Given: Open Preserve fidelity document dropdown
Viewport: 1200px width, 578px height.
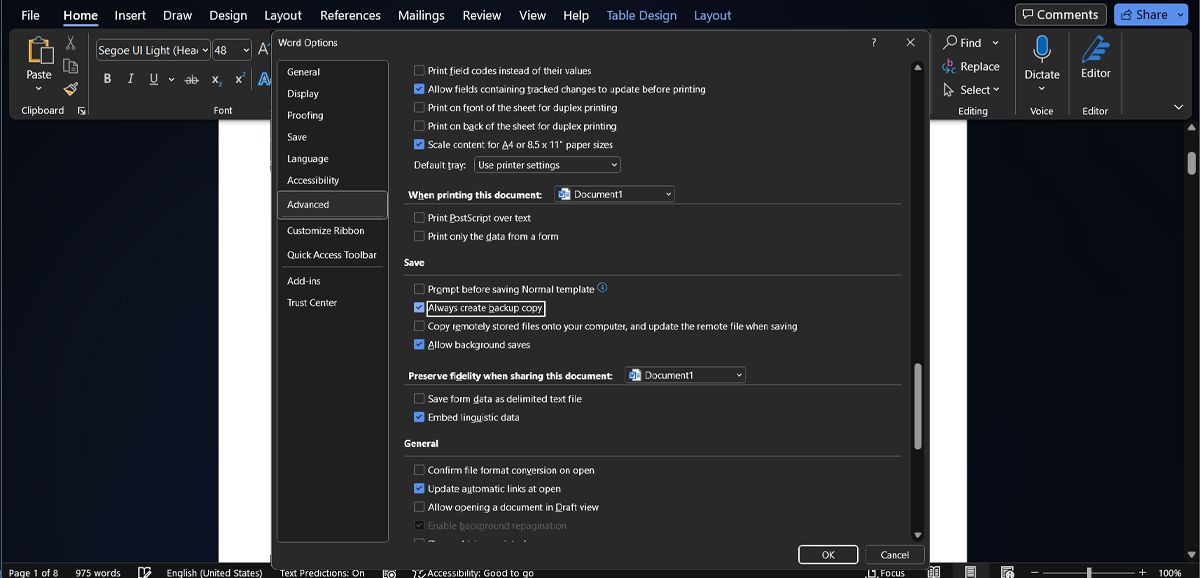Looking at the screenshot, I should (685, 375).
